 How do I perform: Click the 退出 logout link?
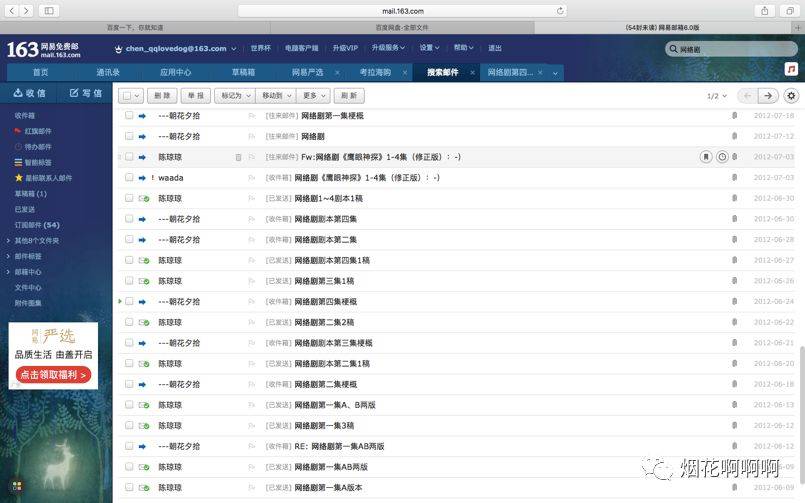pyautogui.click(x=494, y=48)
